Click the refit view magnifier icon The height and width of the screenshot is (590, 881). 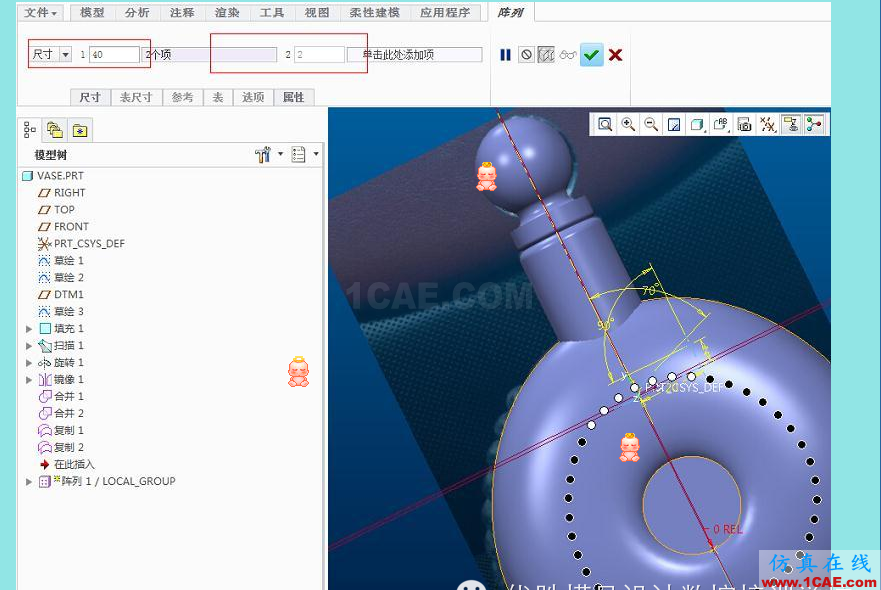pos(605,124)
